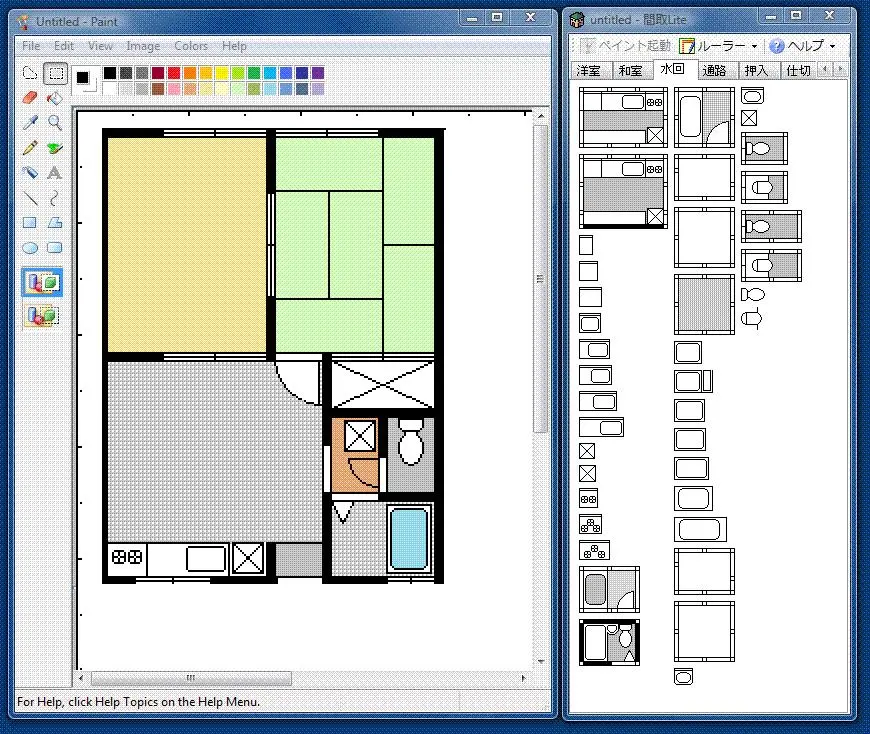Select the Free-Form Select tool

30,73
